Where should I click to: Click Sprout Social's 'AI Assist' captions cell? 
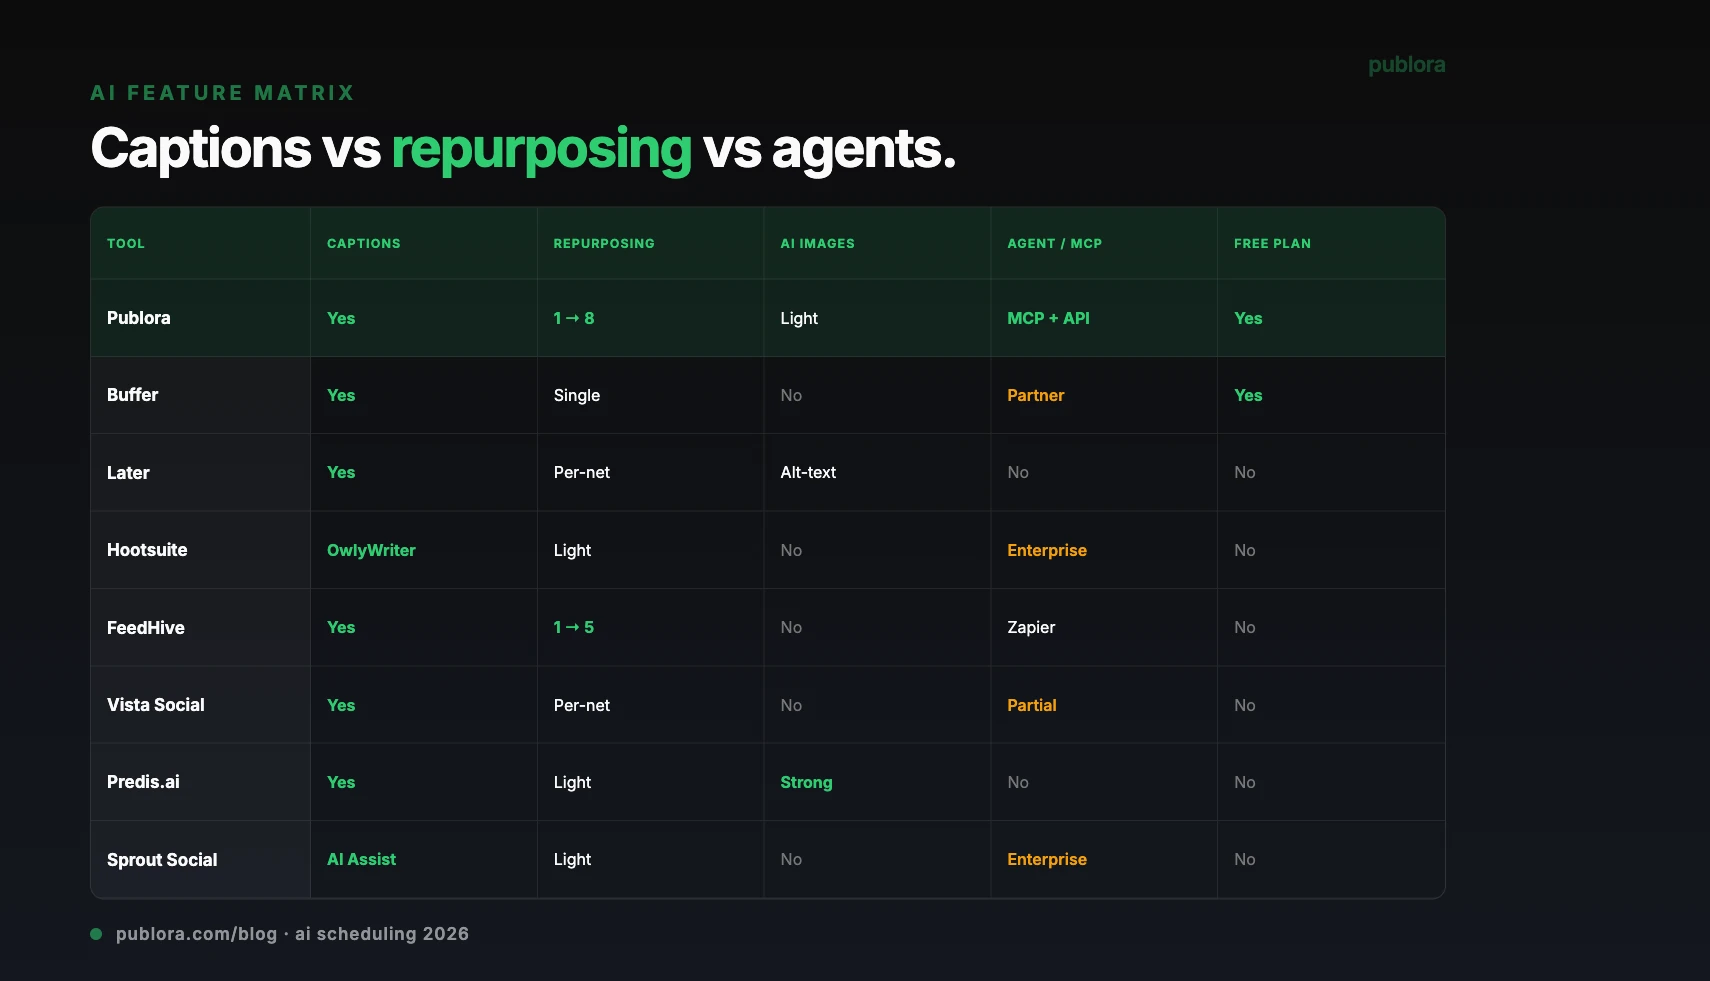[x=361, y=859]
